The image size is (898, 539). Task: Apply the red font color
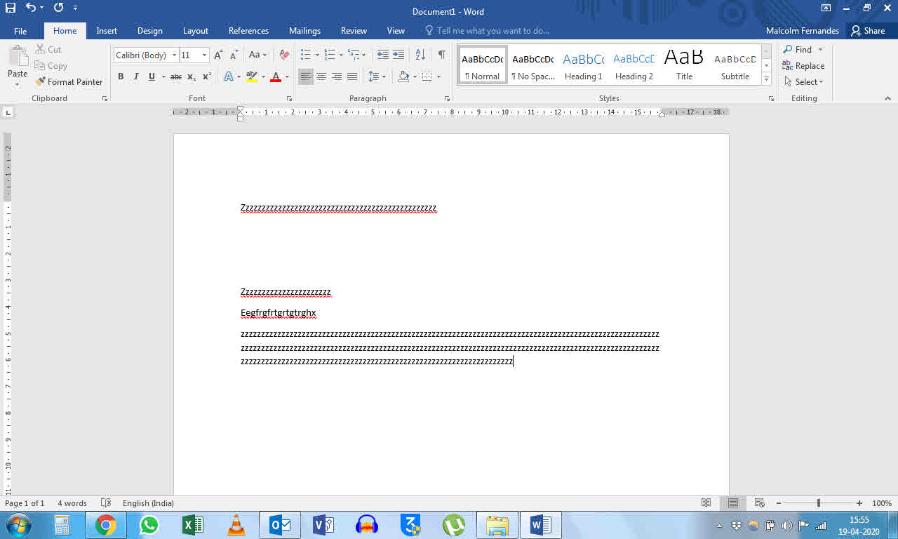pyautogui.click(x=275, y=76)
